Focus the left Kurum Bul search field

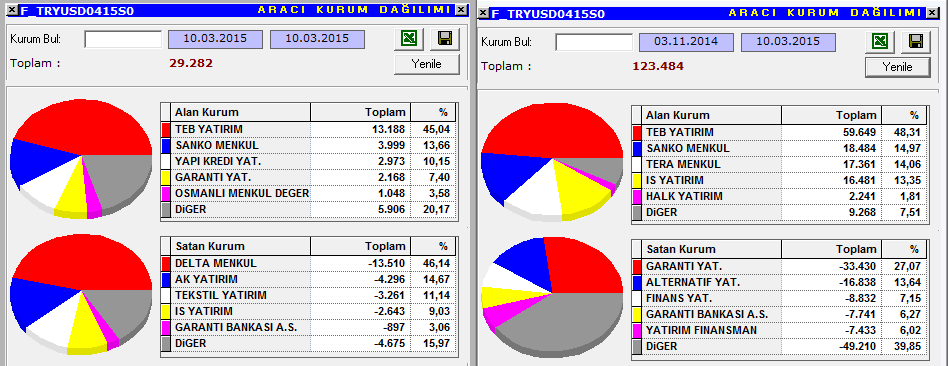pos(123,39)
